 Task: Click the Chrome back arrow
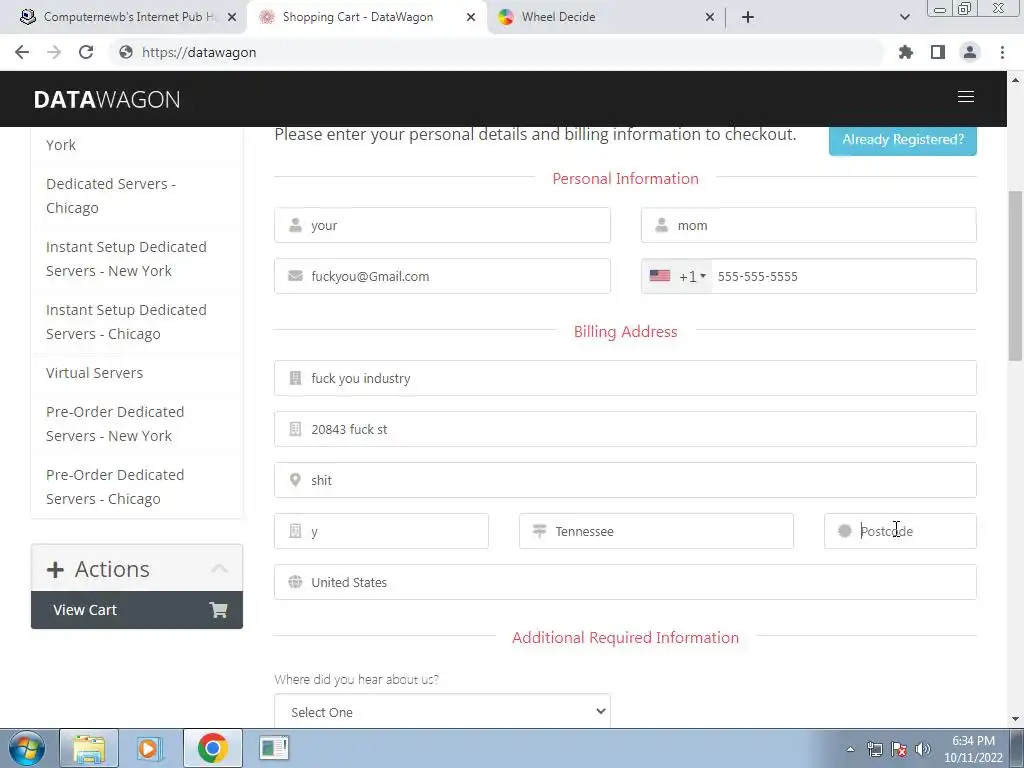22,52
